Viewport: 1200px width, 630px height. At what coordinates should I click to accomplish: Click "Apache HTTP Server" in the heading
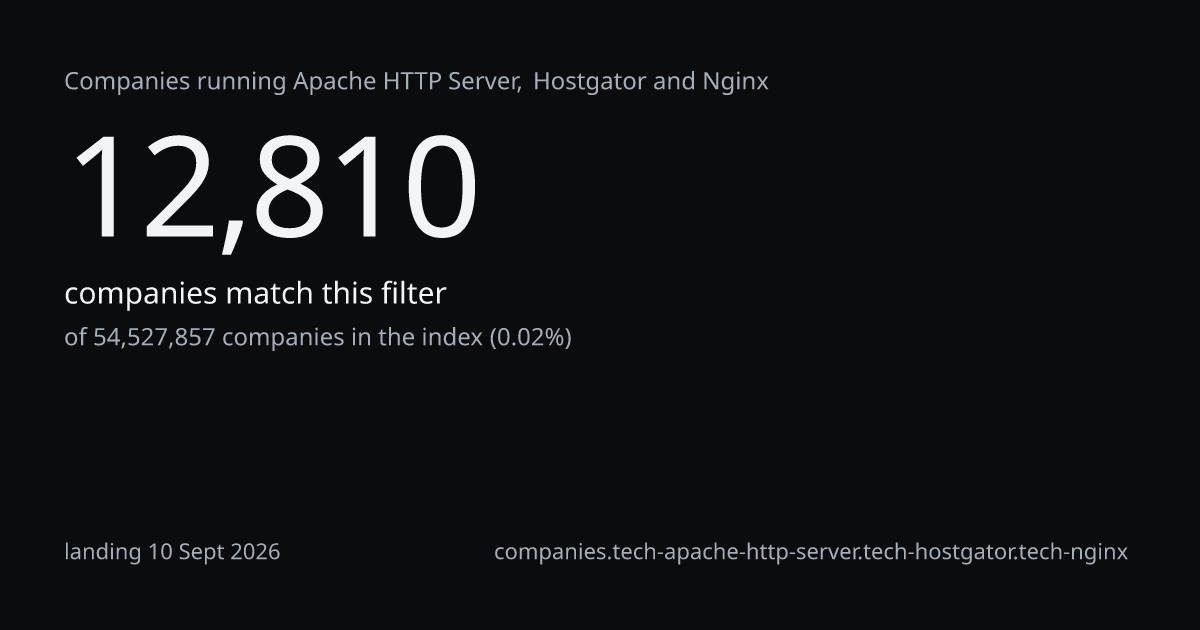click(406, 81)
